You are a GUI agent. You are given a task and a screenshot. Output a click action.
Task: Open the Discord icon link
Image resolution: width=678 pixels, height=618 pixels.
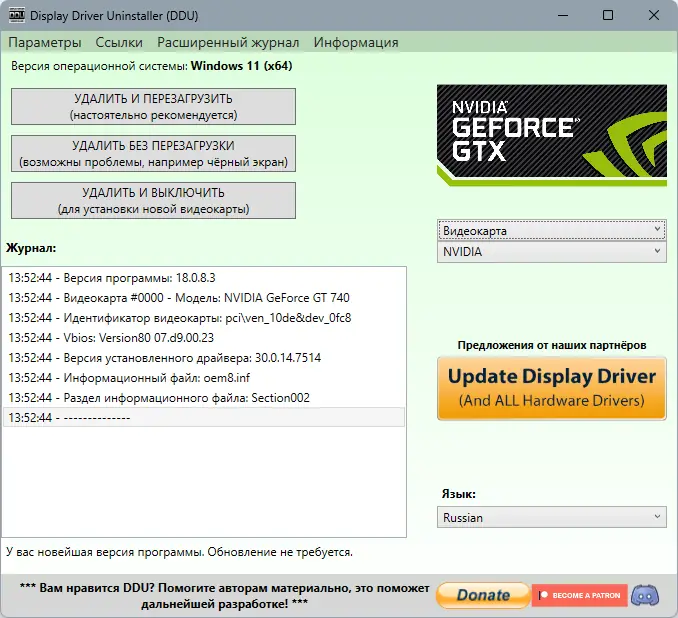tap(645, 596)
